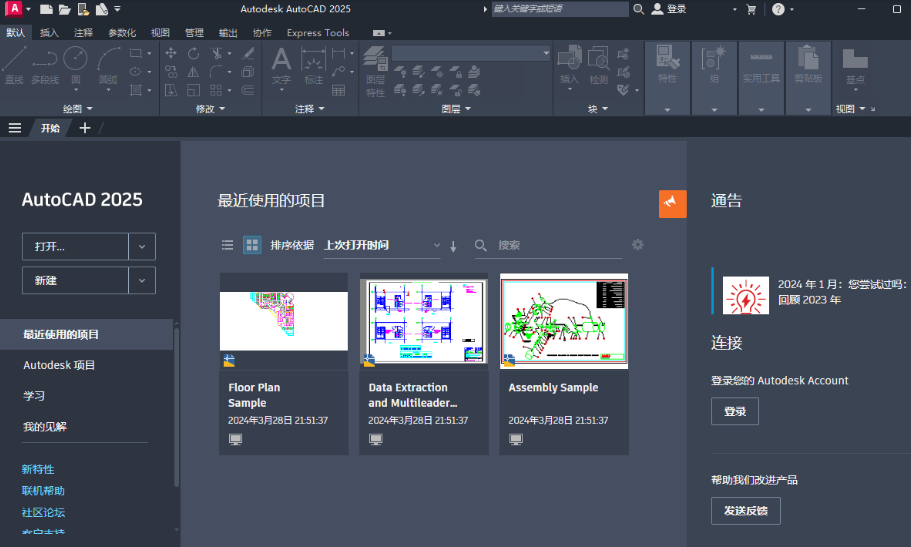Expand the Open (打开) dropdown arrow

pos(142,246)
